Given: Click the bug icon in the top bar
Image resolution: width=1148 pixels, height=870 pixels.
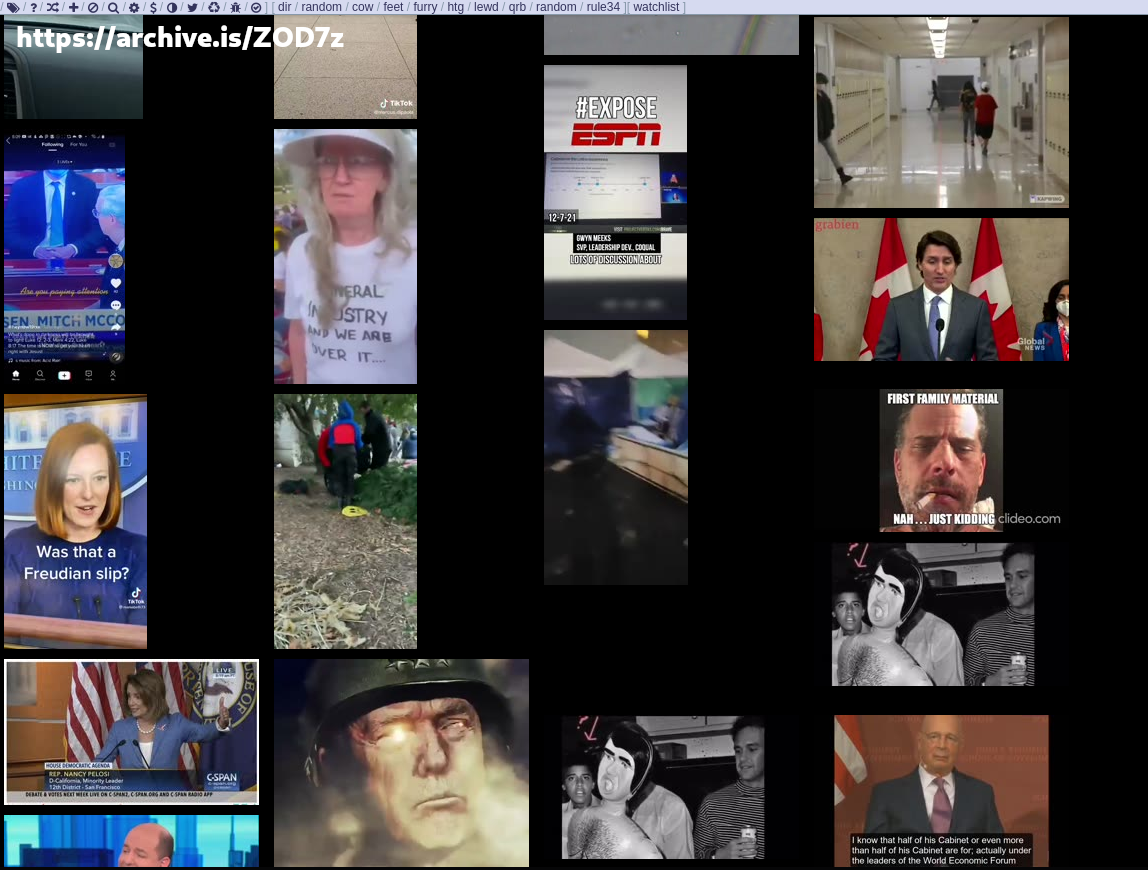Looking at the screenshot, I should pyautogui.click(x=235, y=7).
